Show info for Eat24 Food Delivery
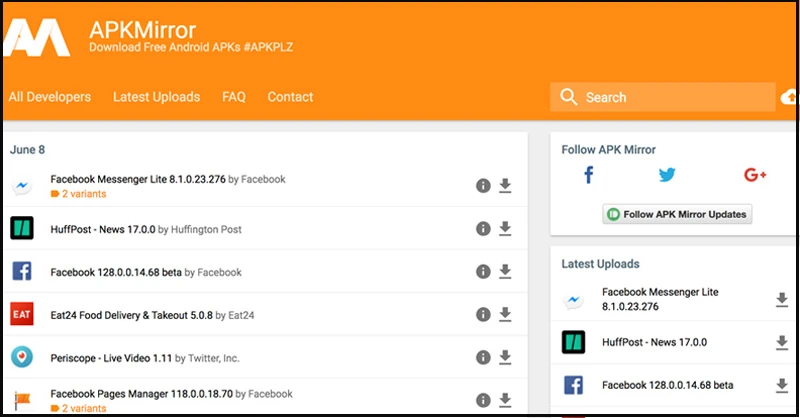The width and height of the screenshot is (800, 418). tap(483, 314)
